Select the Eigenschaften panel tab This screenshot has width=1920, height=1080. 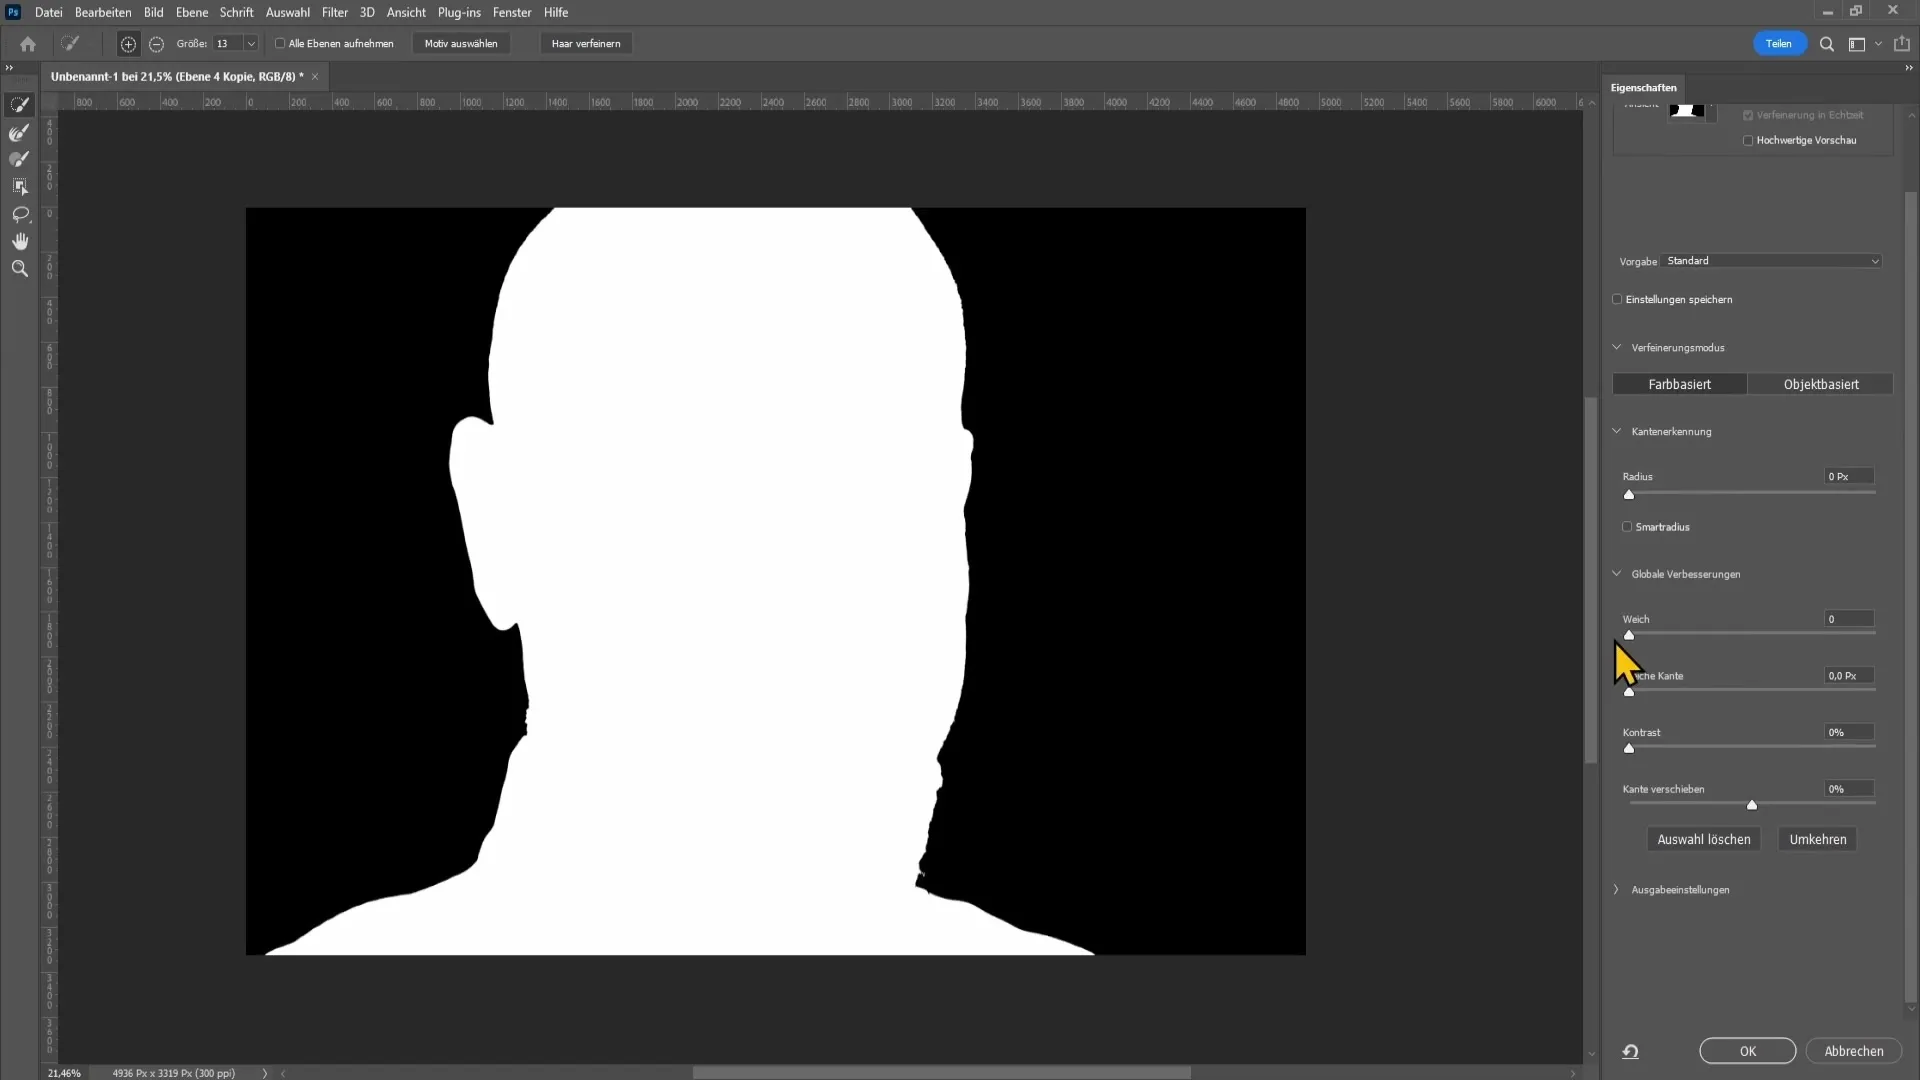(1643, 88)
